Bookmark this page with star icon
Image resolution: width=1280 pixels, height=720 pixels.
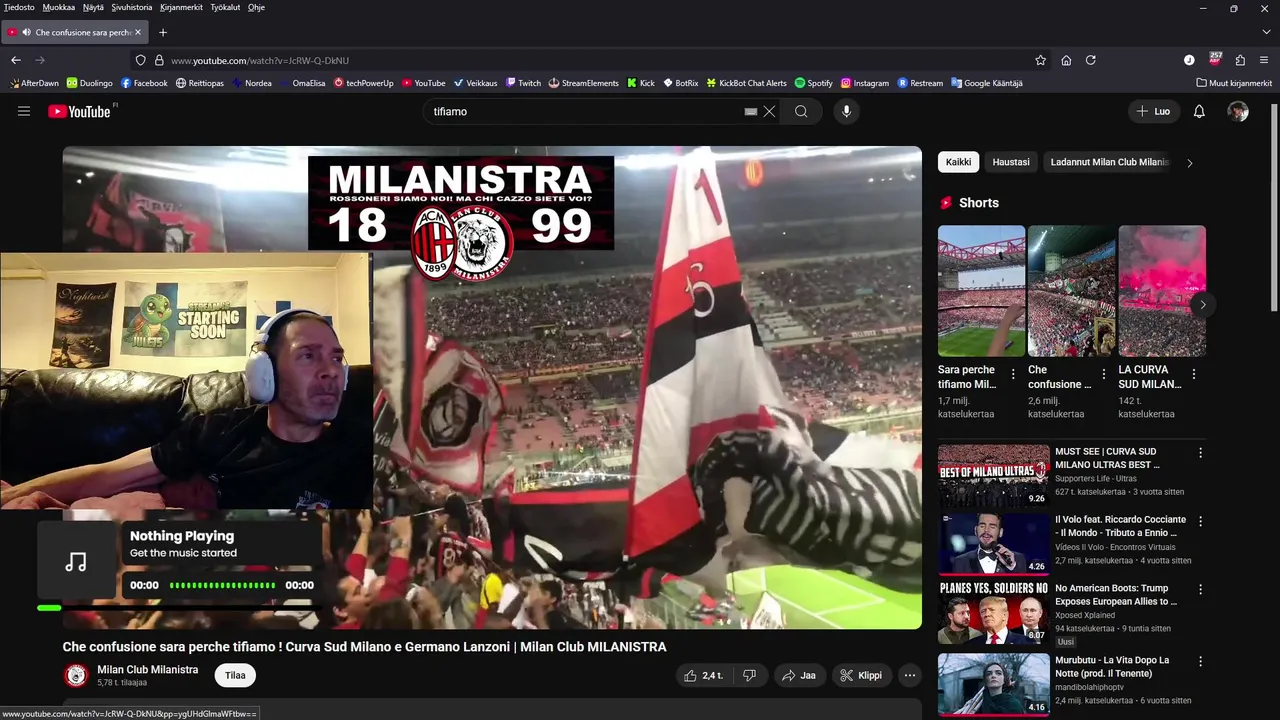pyautogui.click(x=1040, y=60)
